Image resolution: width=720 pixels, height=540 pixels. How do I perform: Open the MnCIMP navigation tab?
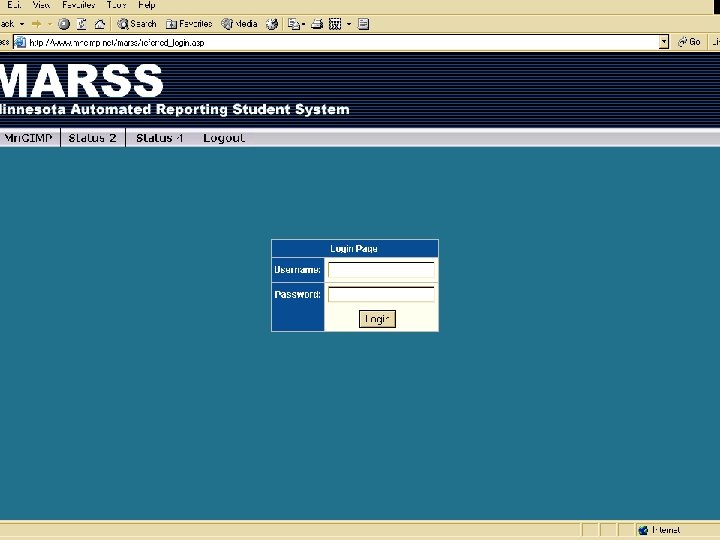28,138
